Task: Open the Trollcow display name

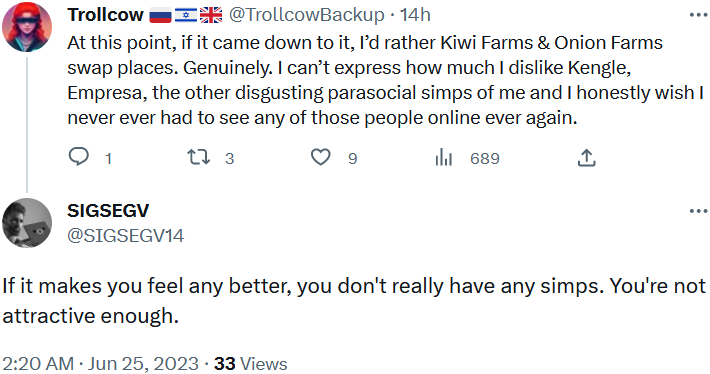Action: 105,15
